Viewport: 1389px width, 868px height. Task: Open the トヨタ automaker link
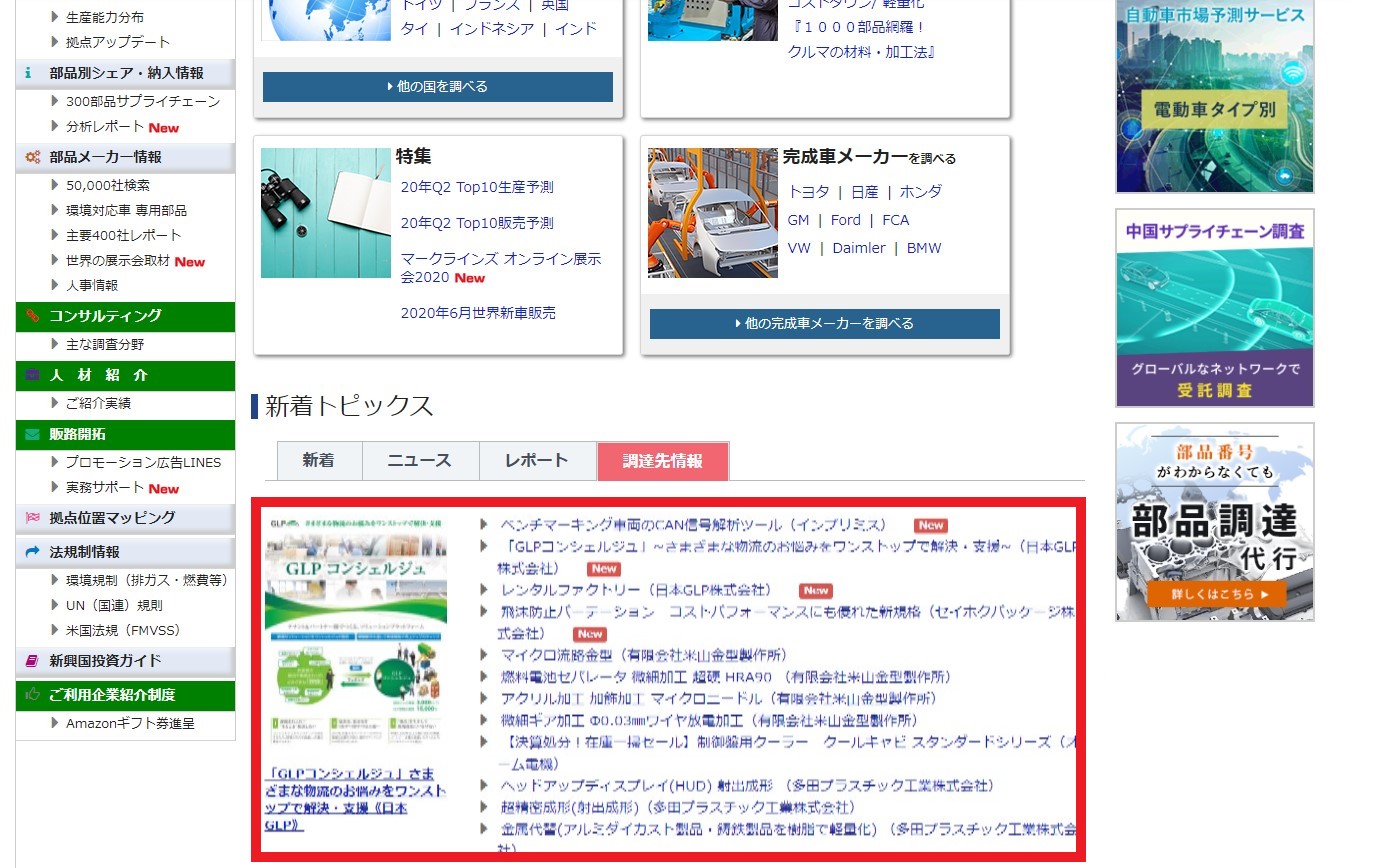coord(809,192)
